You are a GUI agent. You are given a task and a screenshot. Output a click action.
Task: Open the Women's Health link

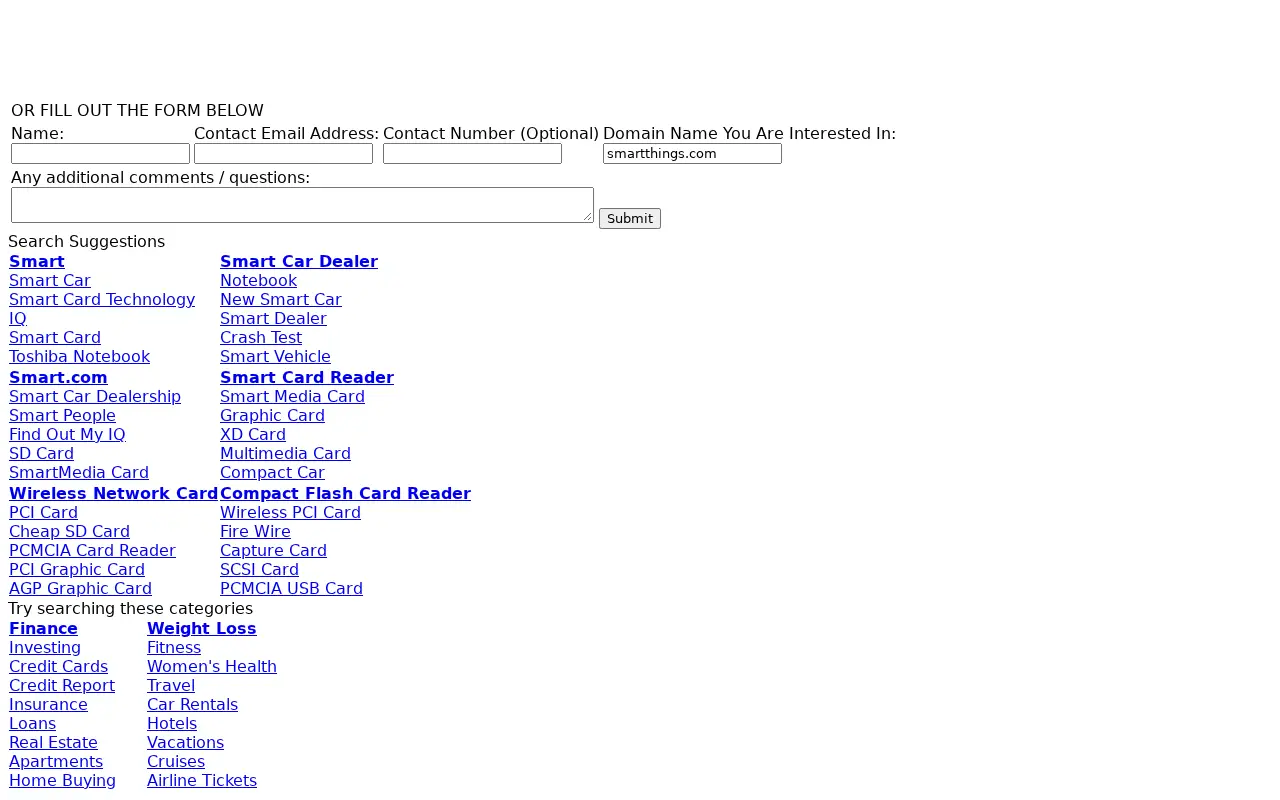tap(212, 667)
